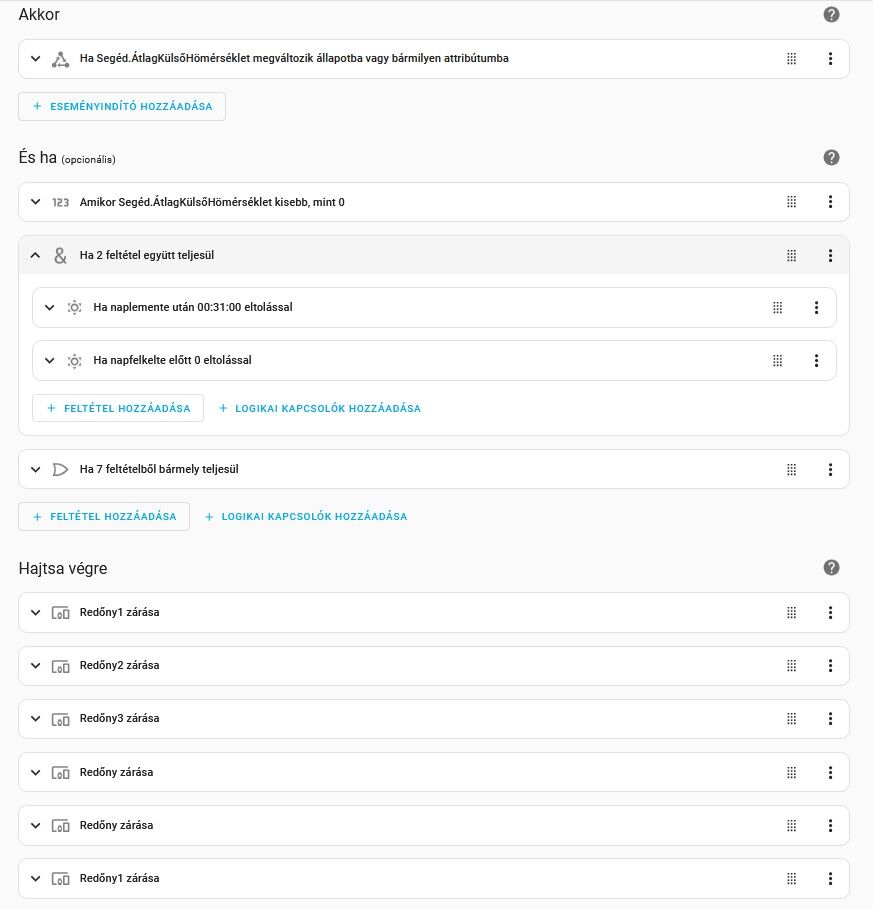
Task: Collapse the 'Ha 2 feltétel együtt teljesül' group
Action: coord(36,256)
